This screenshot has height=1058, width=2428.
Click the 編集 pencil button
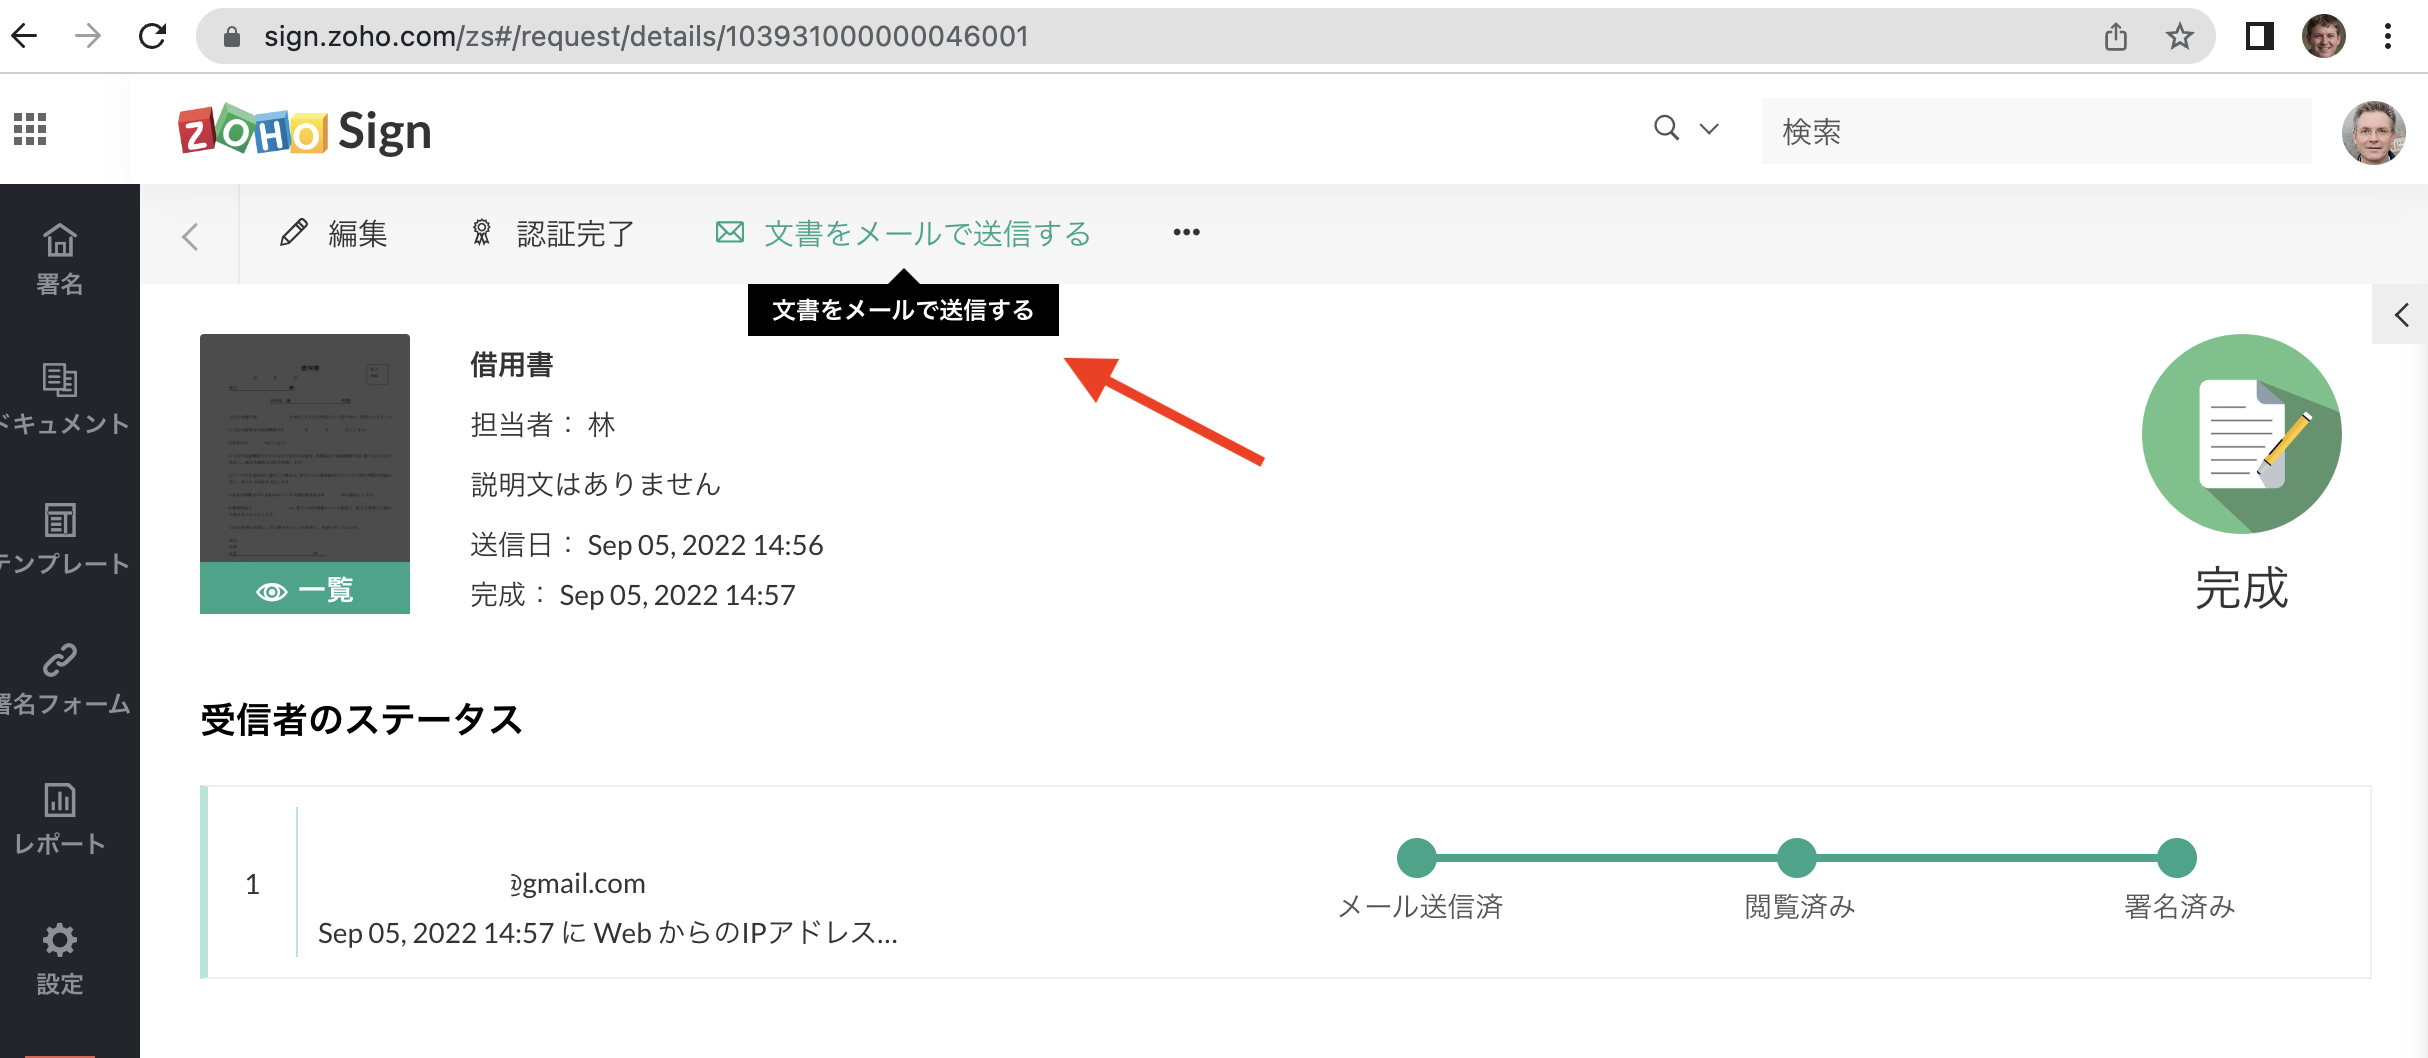[x=334, y=234]
